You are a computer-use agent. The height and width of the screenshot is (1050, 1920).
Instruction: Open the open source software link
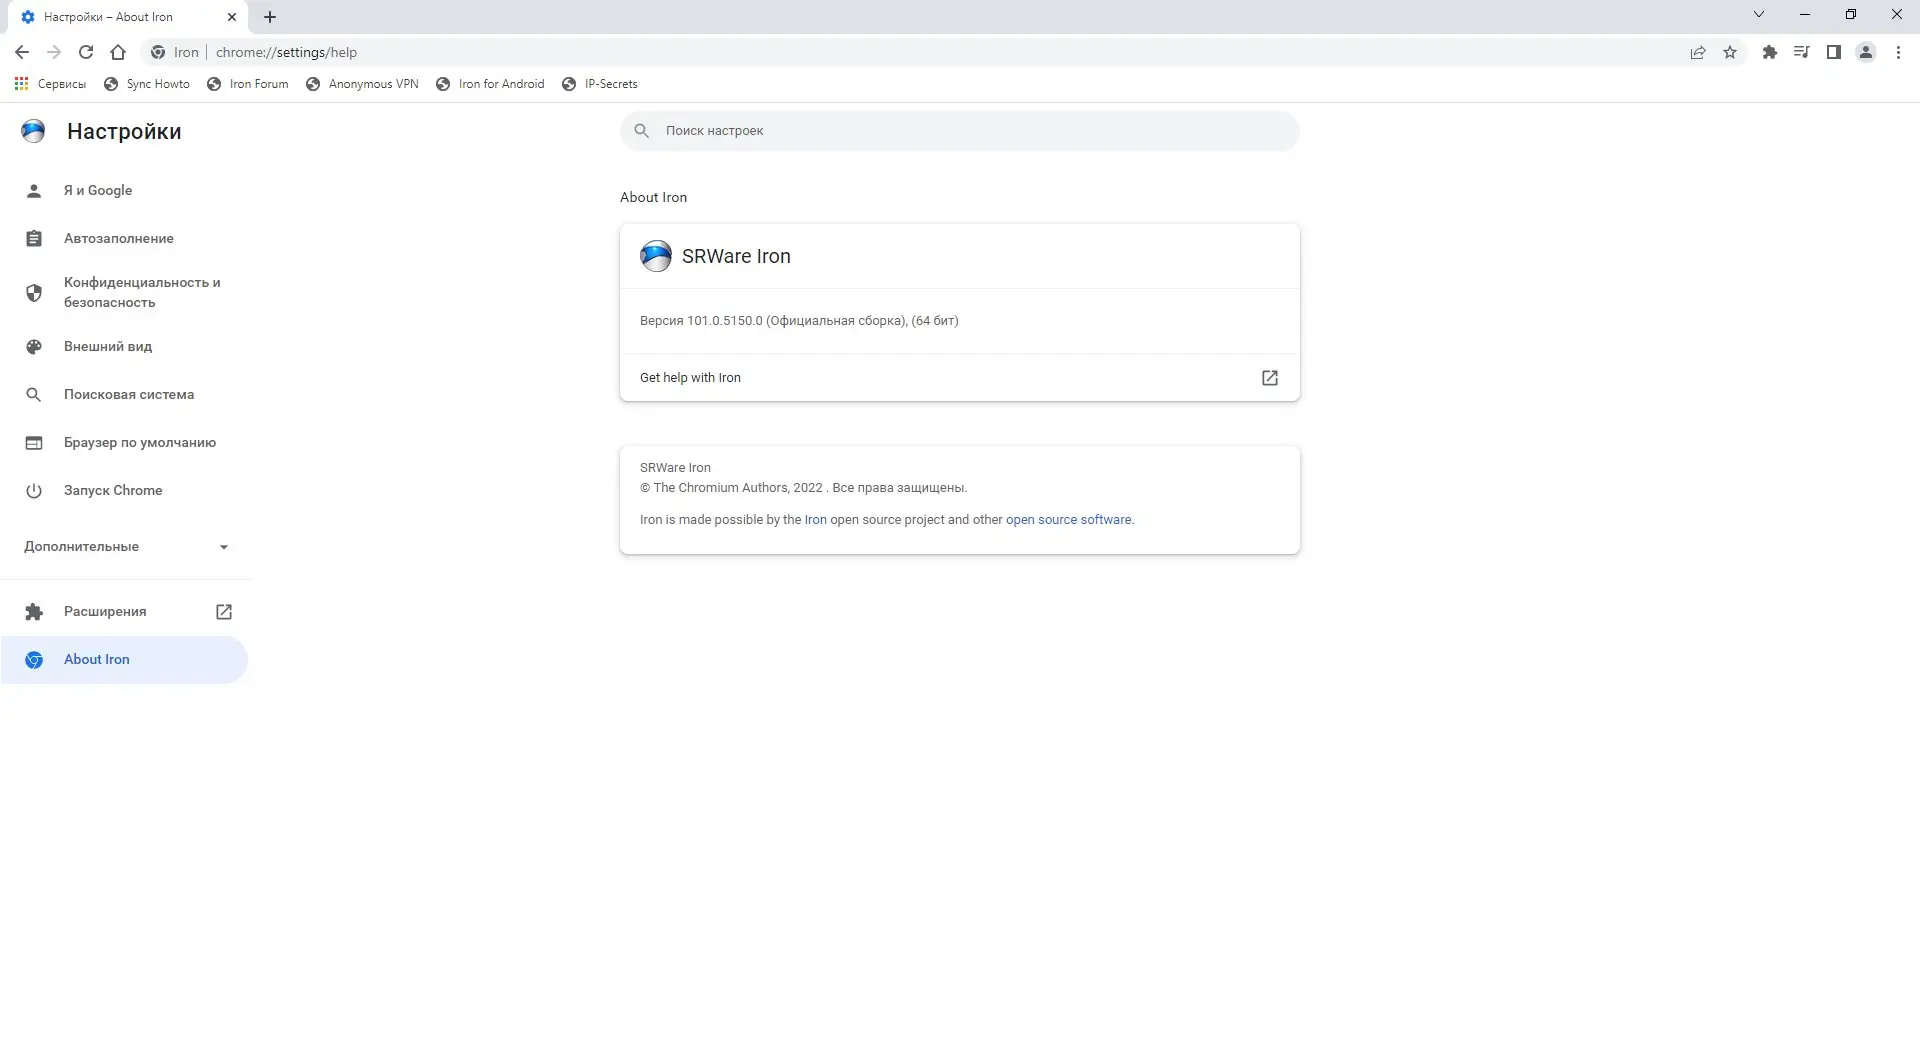click(1069, 519)
